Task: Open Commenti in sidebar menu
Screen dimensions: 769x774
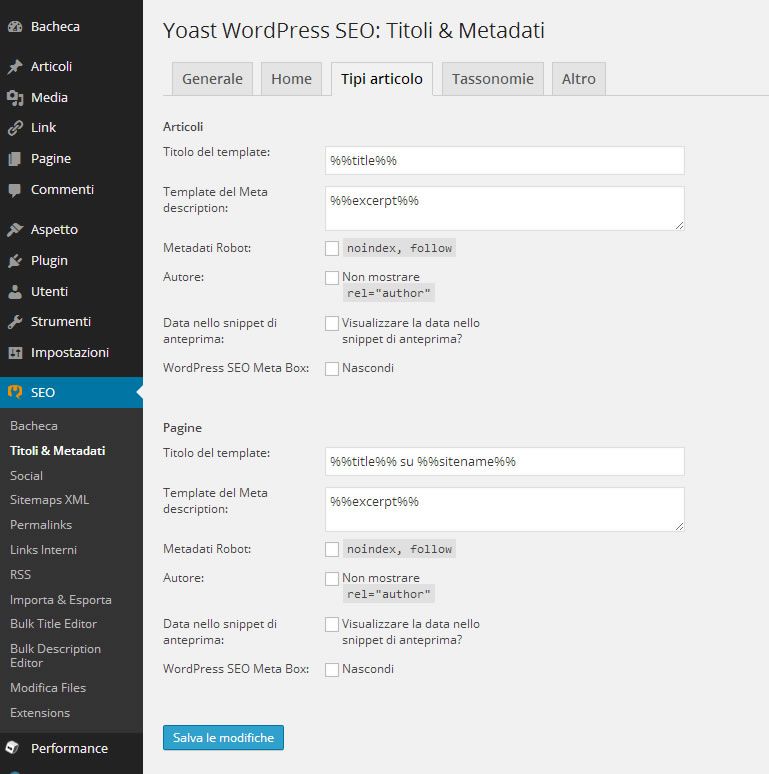Action: tap(62, 190)
